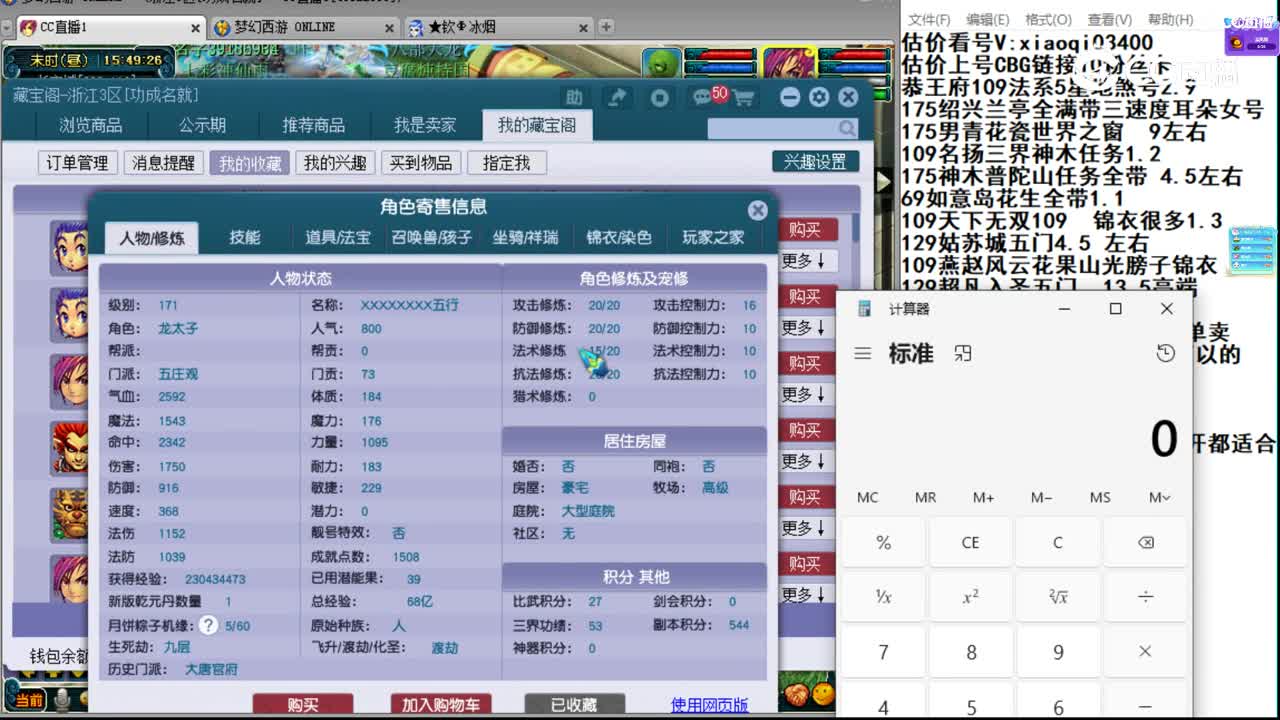This screenshot has height=720, width=1280.
Task: Open Notepad 查看(V) menu
Action: [1109, 19]
